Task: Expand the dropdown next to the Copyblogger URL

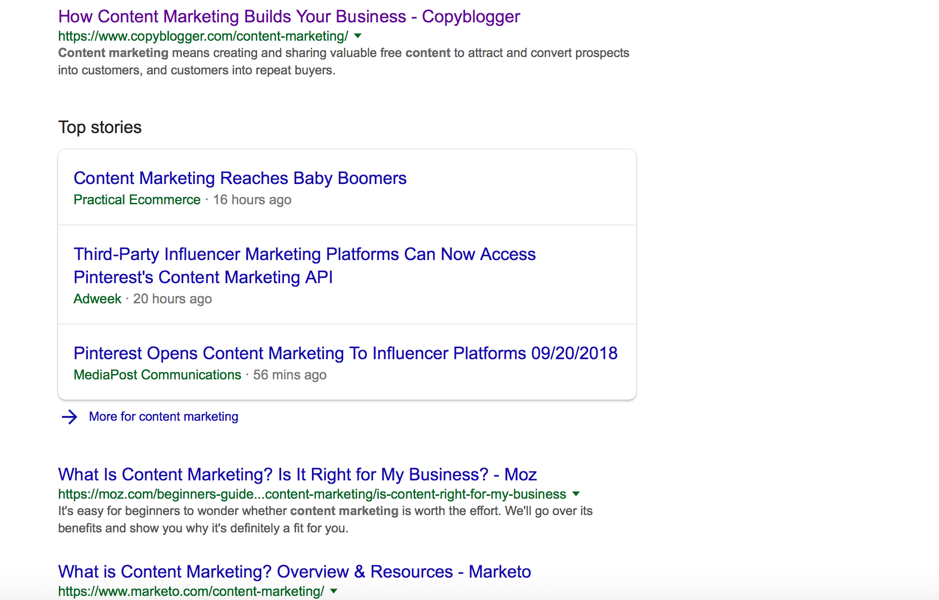Action: click(357, 35)
